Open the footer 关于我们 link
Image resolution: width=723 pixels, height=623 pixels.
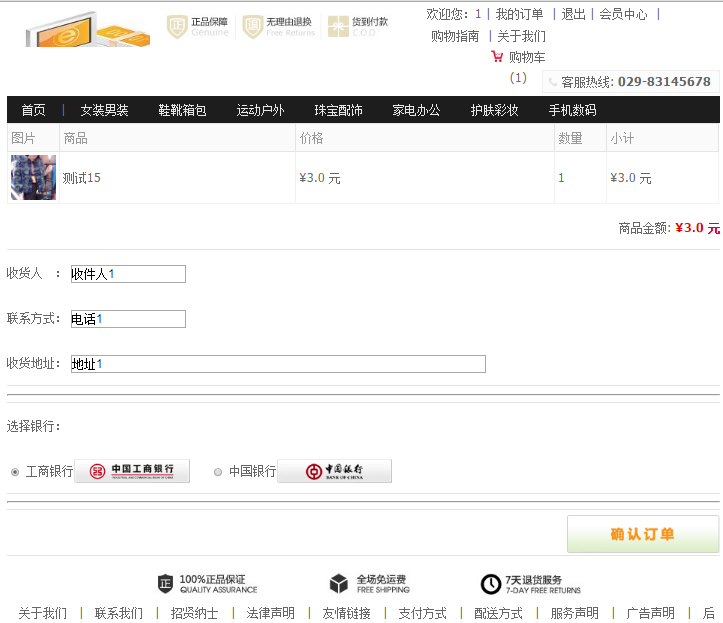coord(43,613)
